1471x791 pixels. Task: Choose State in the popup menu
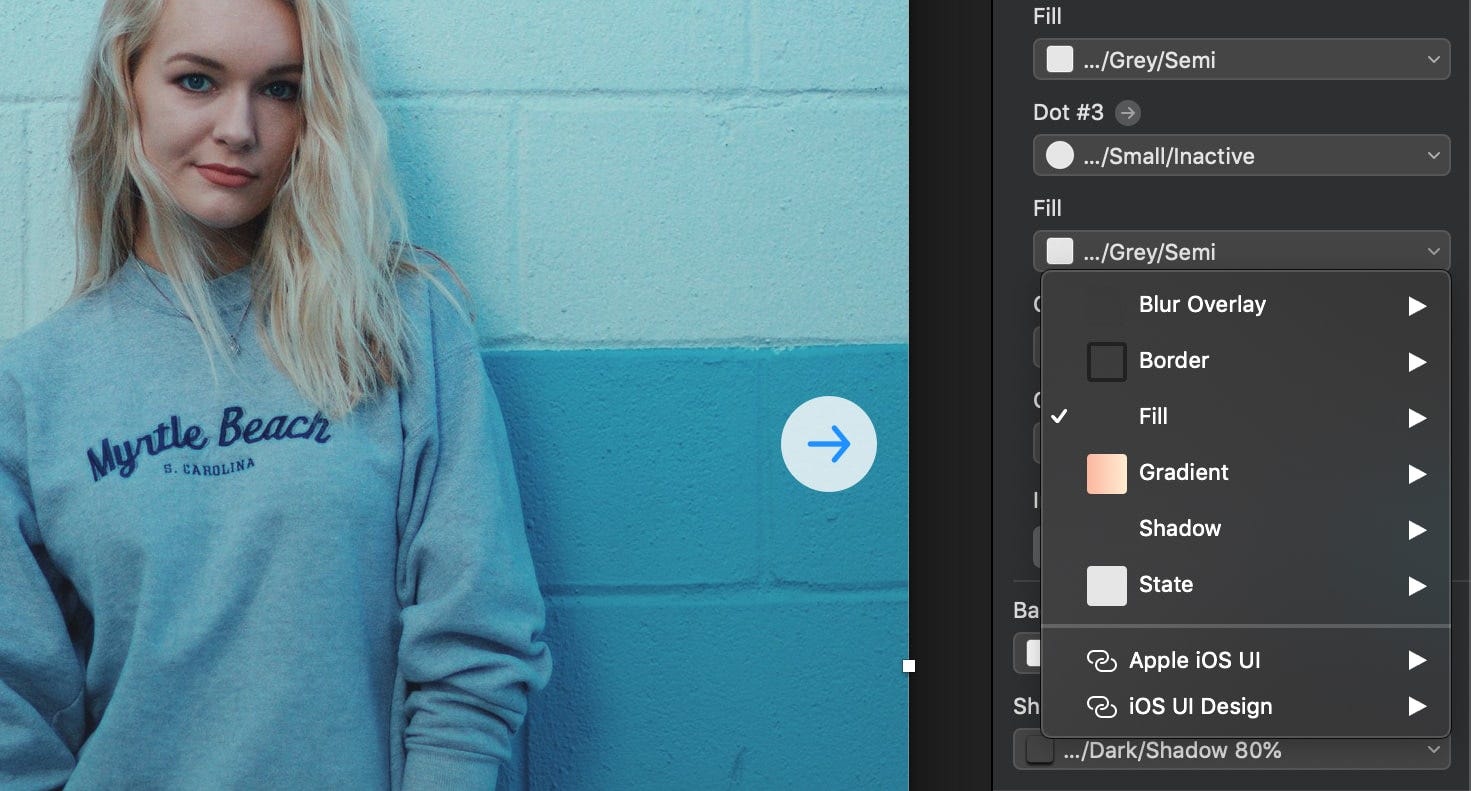pyautogui.click(x=1246, y=584)
